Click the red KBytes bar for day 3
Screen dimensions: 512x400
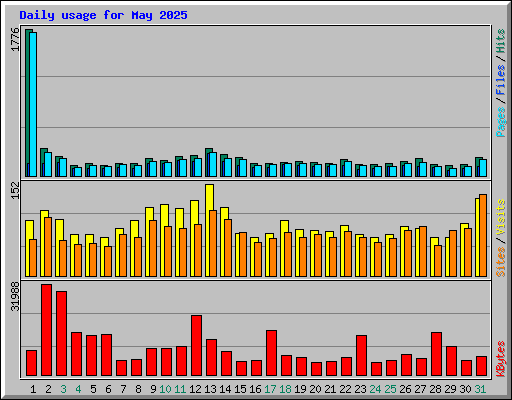pyautogui.click(x=61, y=334)
